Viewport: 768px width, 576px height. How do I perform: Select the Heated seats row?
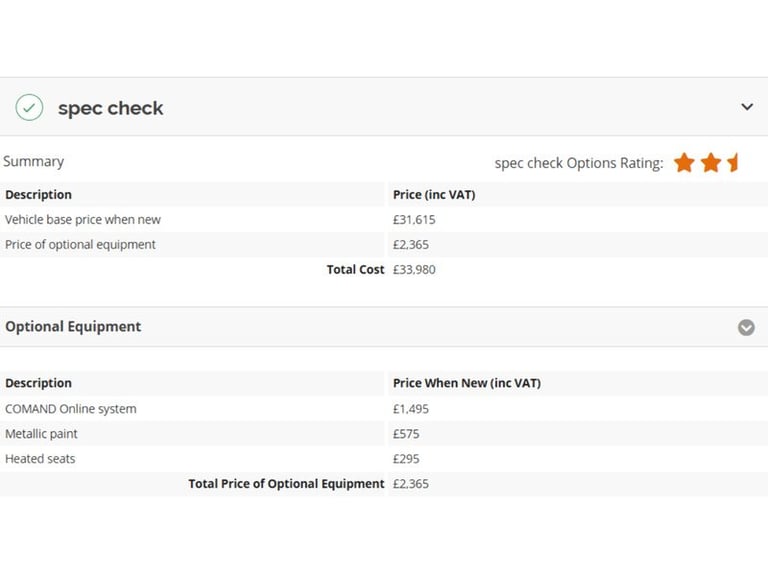tap(384, 458)
